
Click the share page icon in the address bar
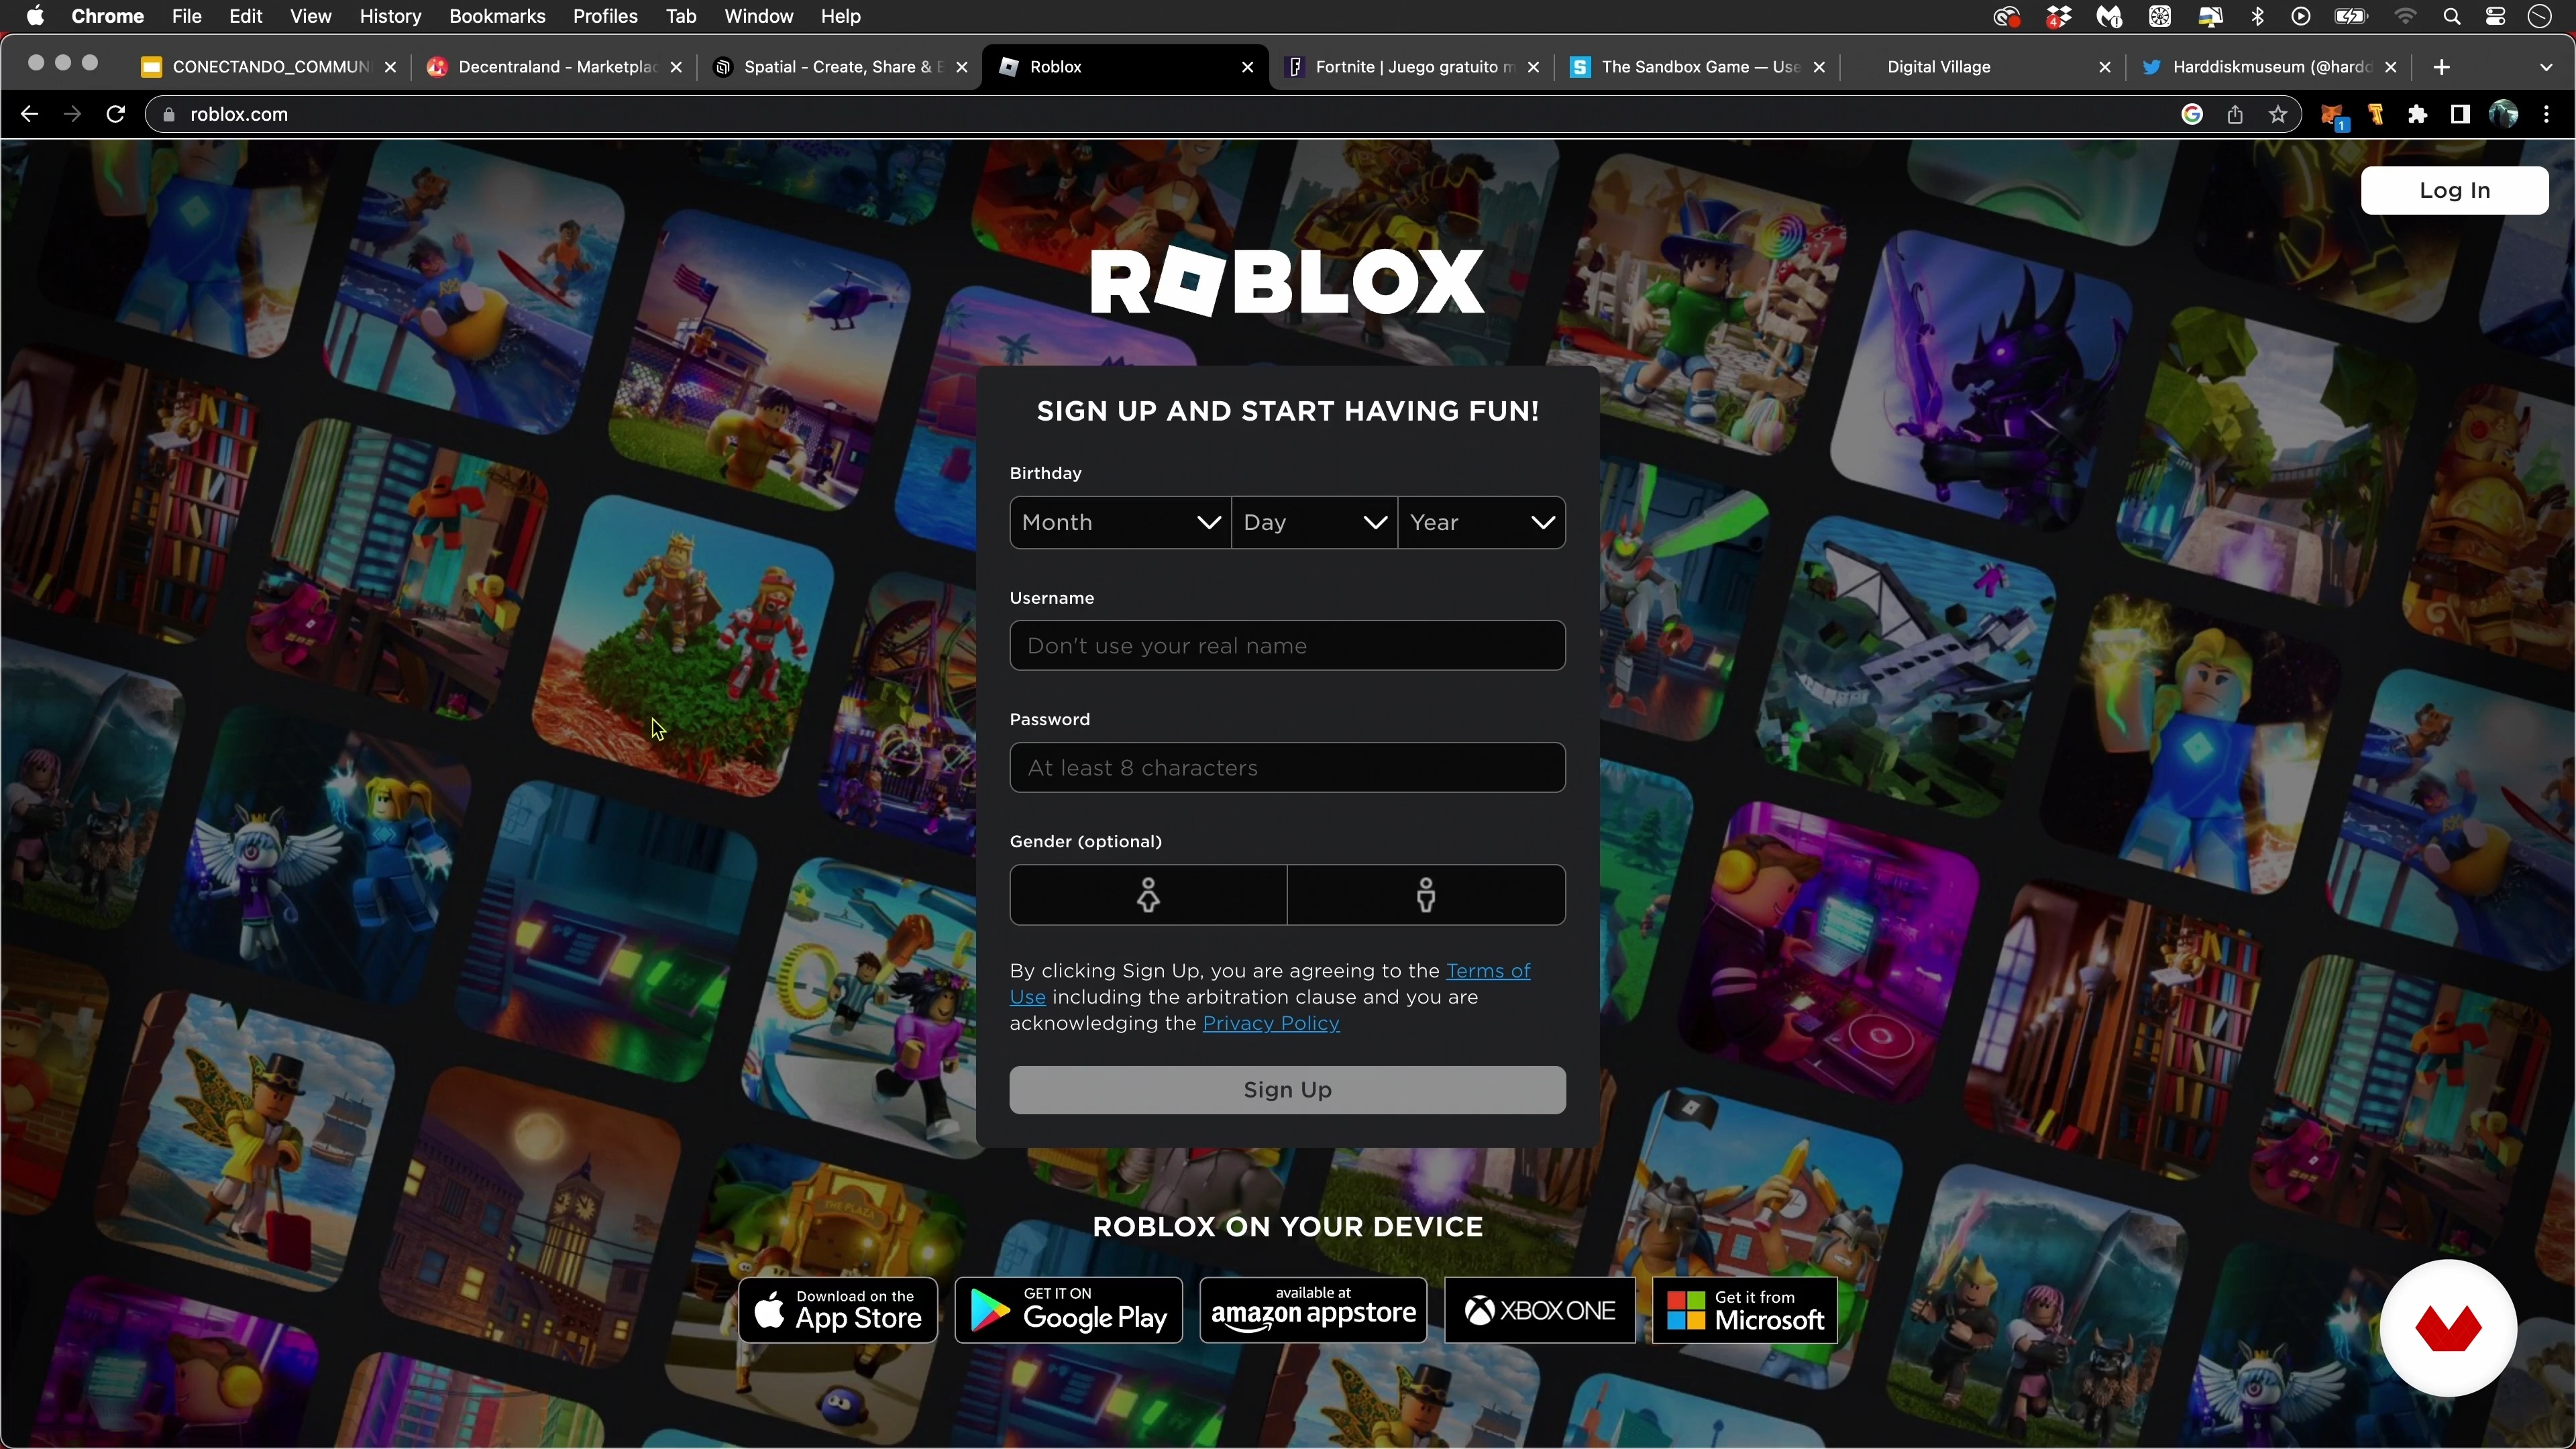(2235, 115)
